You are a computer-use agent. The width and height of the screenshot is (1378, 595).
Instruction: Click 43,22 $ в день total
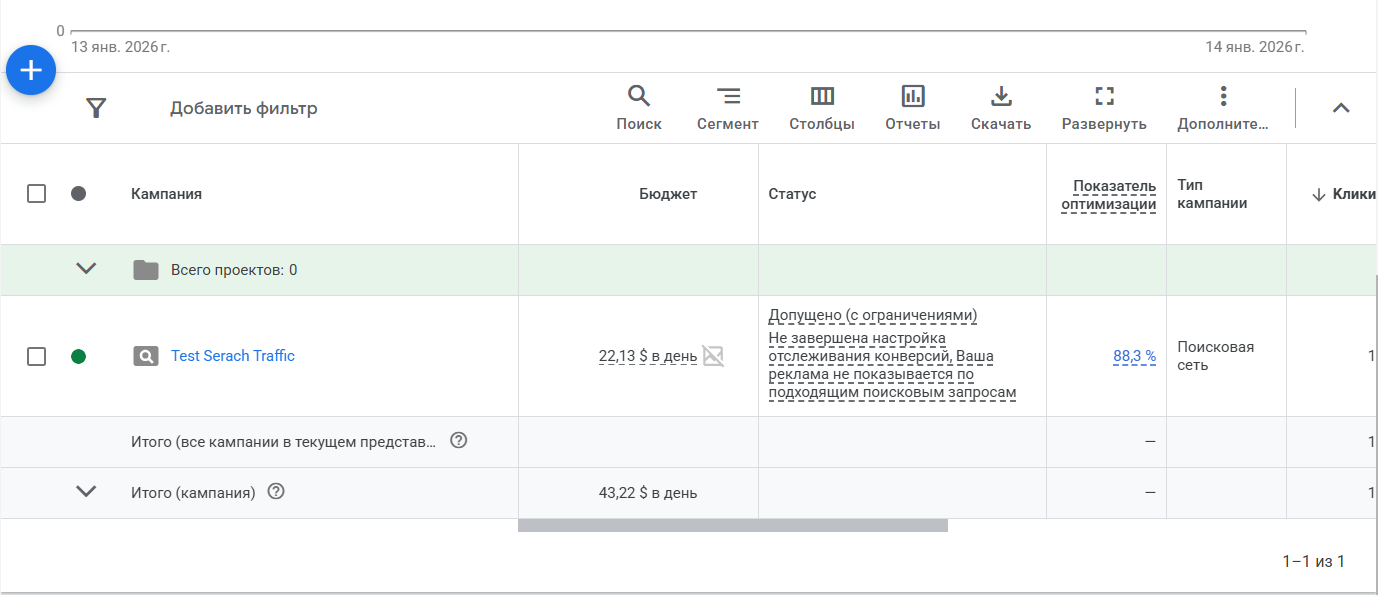pyautogui.click(x=648, y=493)
